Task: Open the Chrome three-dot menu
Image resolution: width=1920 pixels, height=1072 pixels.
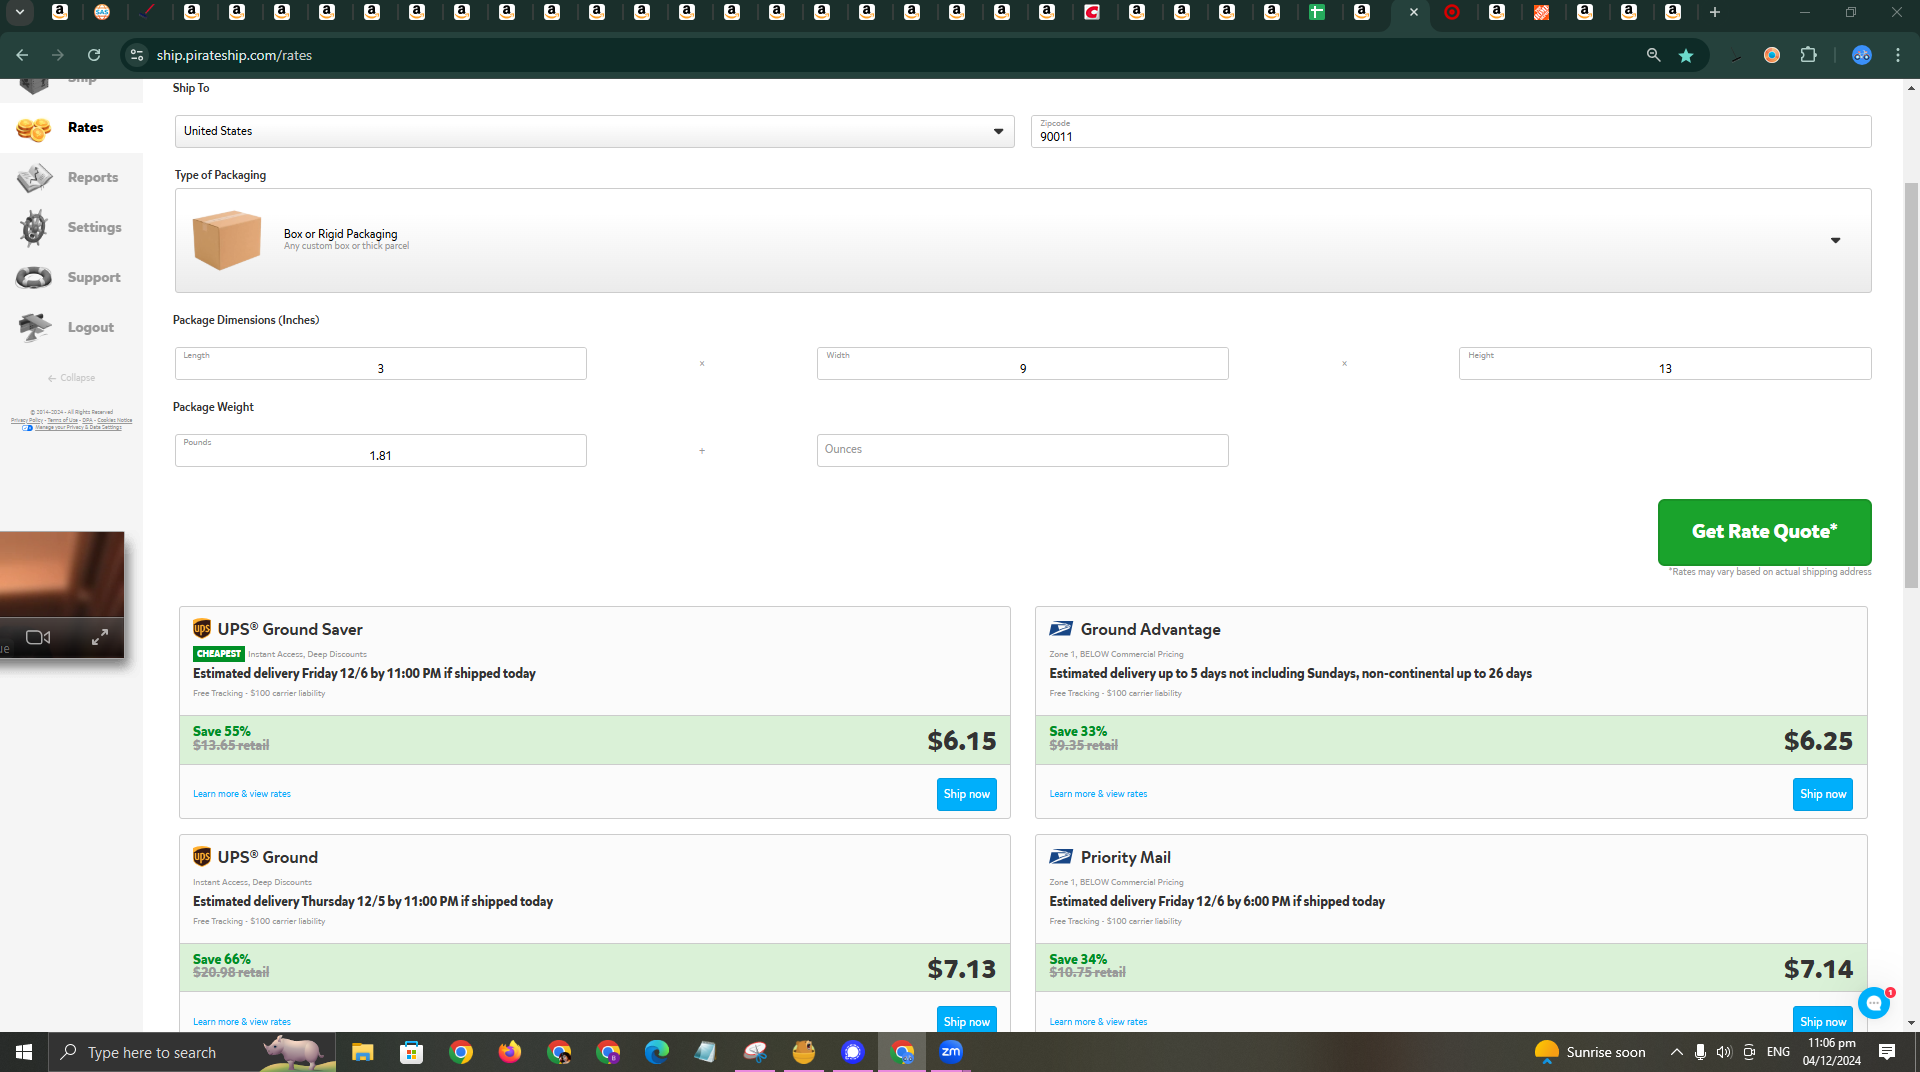Action: (x=1898, y=55)
